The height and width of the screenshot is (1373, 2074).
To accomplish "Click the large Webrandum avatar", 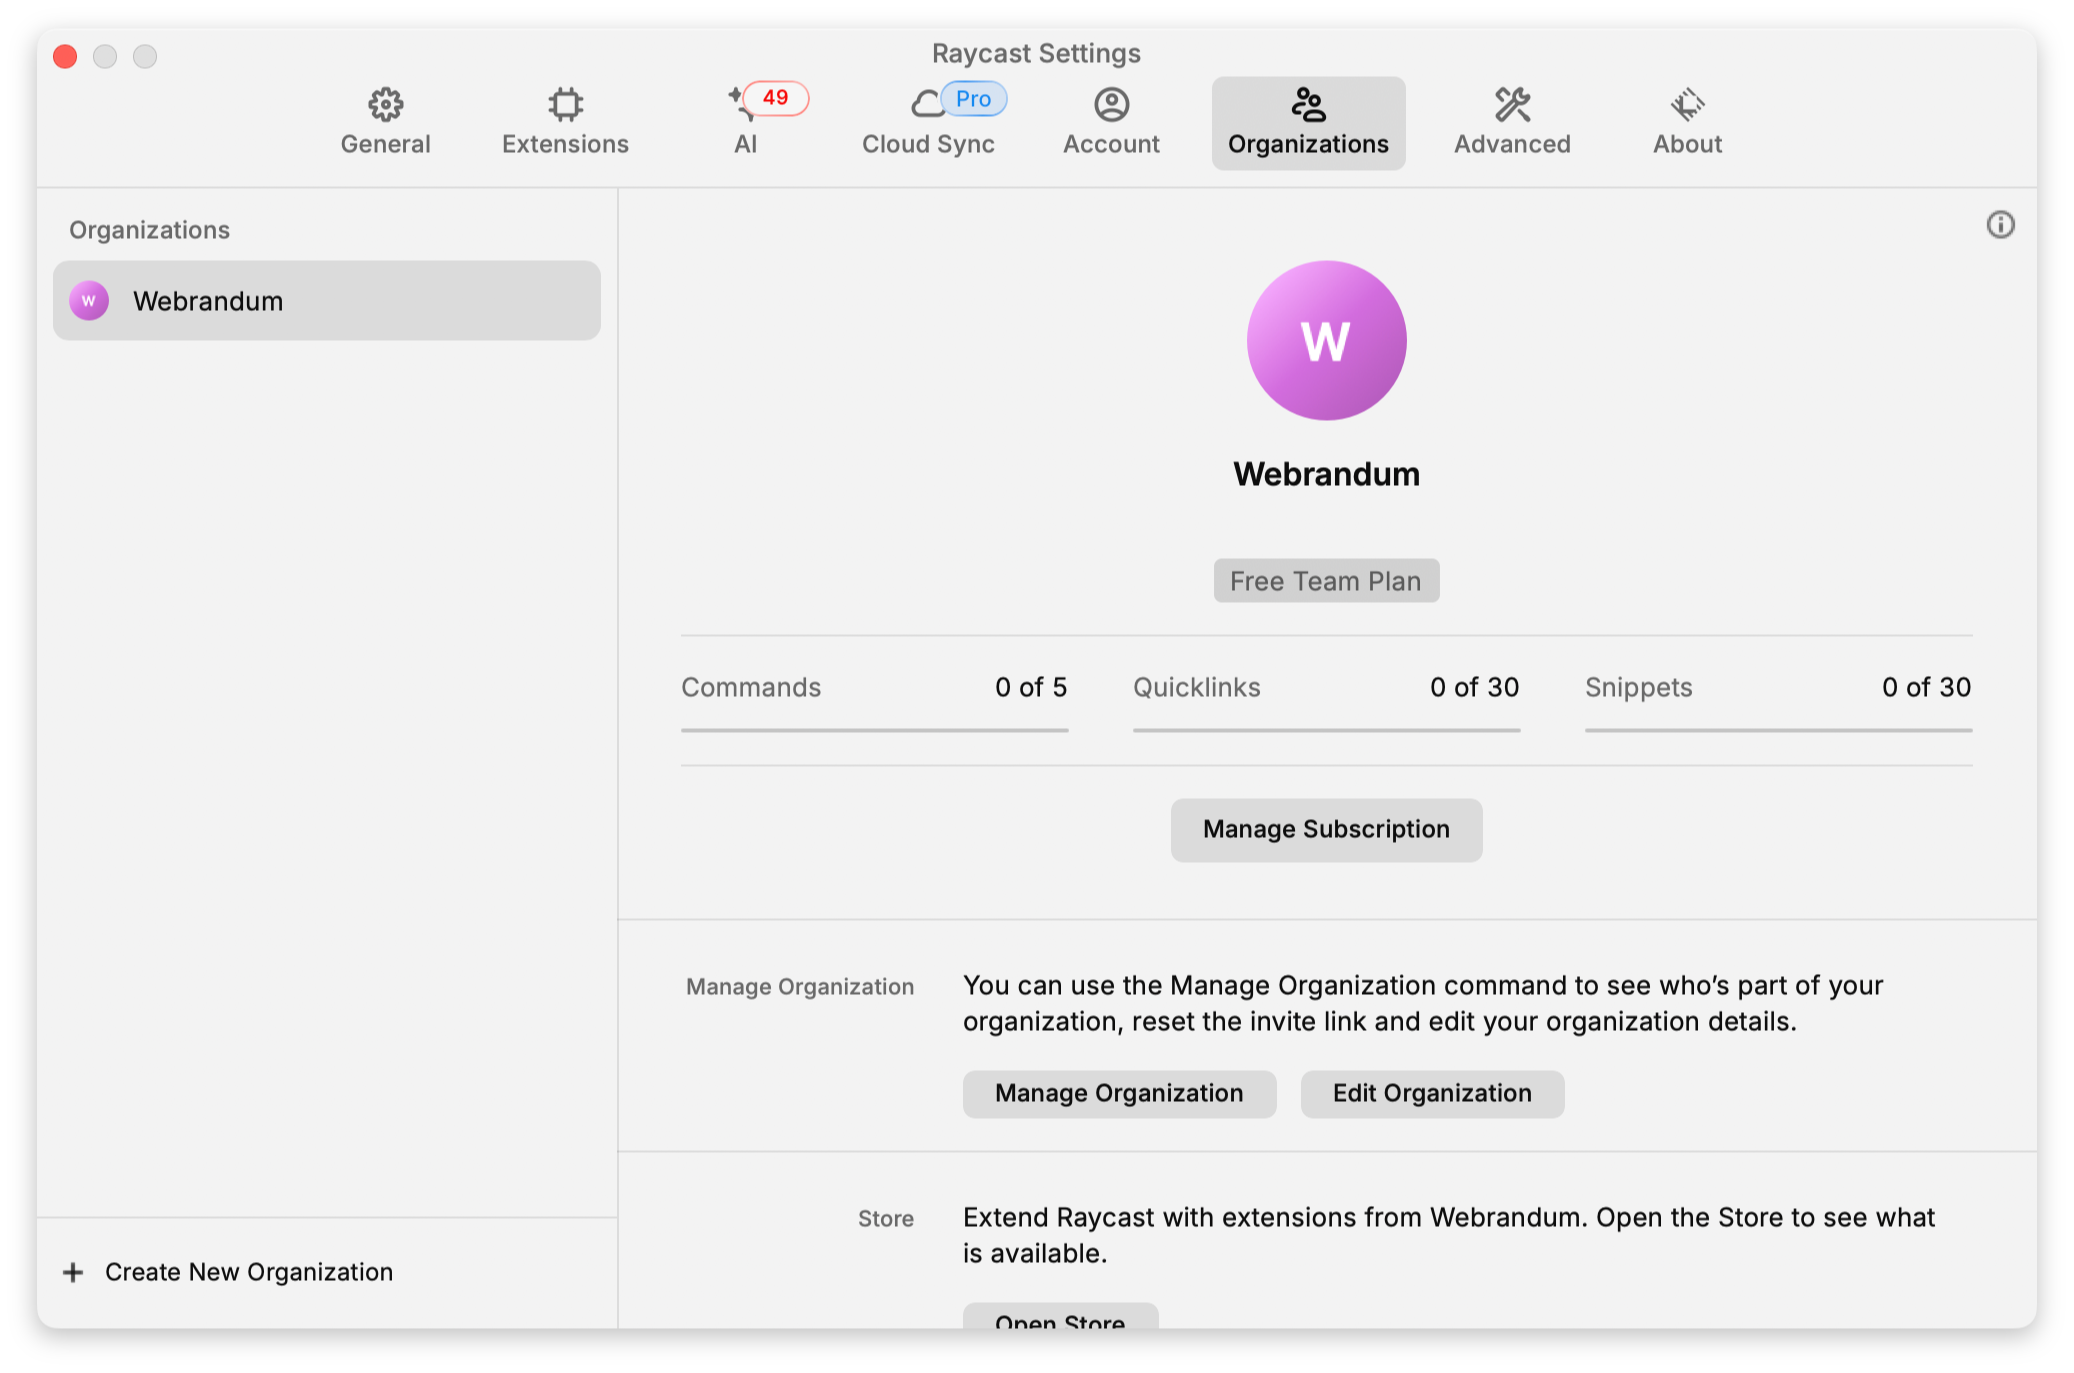I will (1326, 341).
